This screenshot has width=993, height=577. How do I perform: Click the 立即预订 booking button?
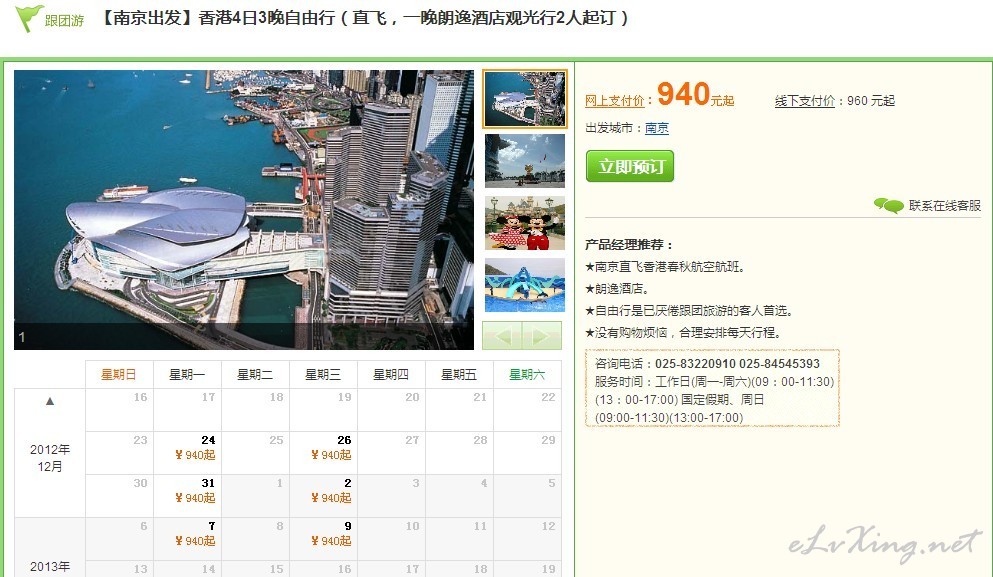629,166
